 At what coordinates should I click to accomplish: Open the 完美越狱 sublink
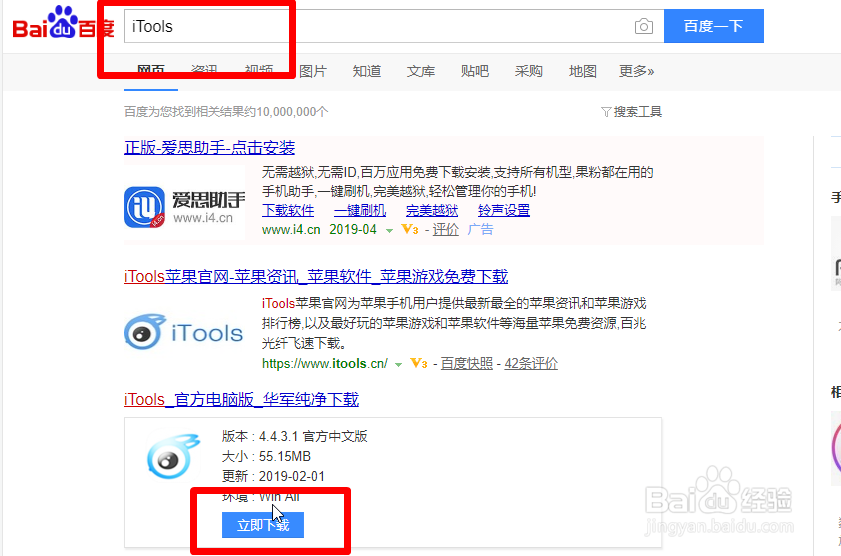coord(432,210)
